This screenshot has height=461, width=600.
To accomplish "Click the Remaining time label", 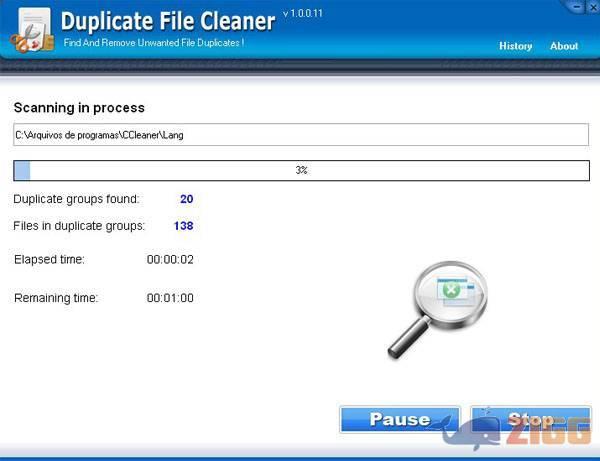I will (56, 298).
